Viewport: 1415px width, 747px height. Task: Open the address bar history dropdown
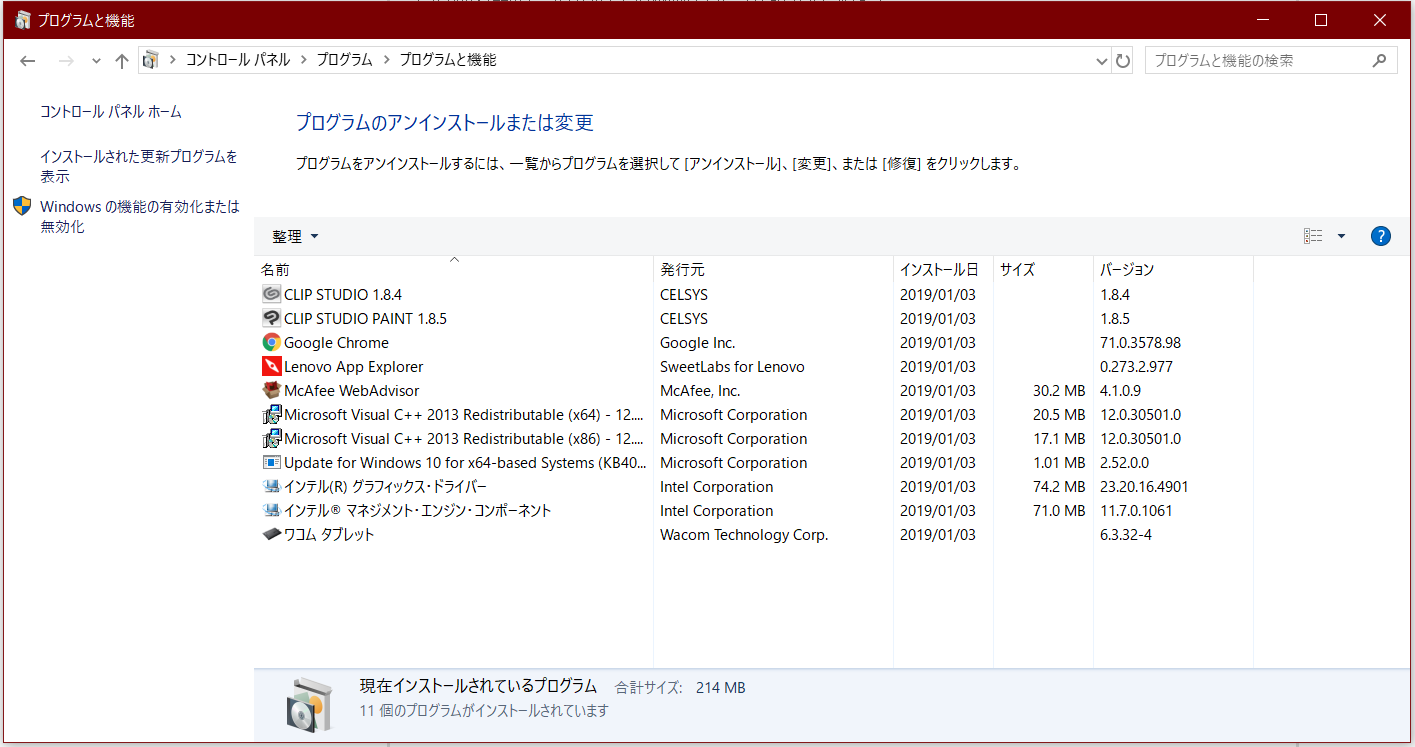point(1102,60)
